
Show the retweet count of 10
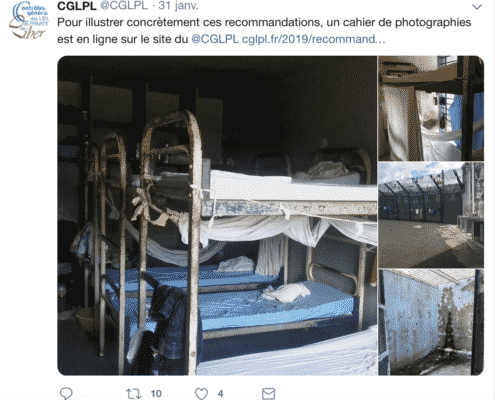(x=156, y=394)
